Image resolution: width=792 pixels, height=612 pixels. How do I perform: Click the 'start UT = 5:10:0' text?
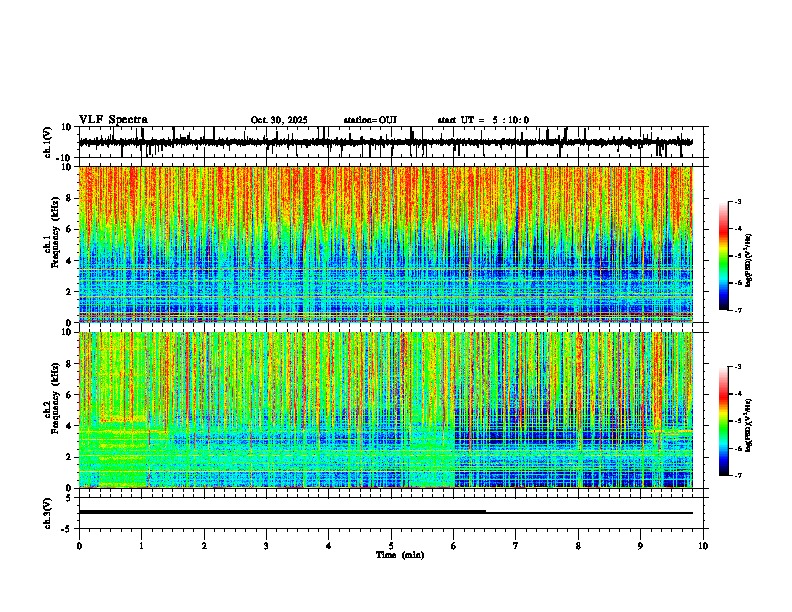(x=483, y=120)
